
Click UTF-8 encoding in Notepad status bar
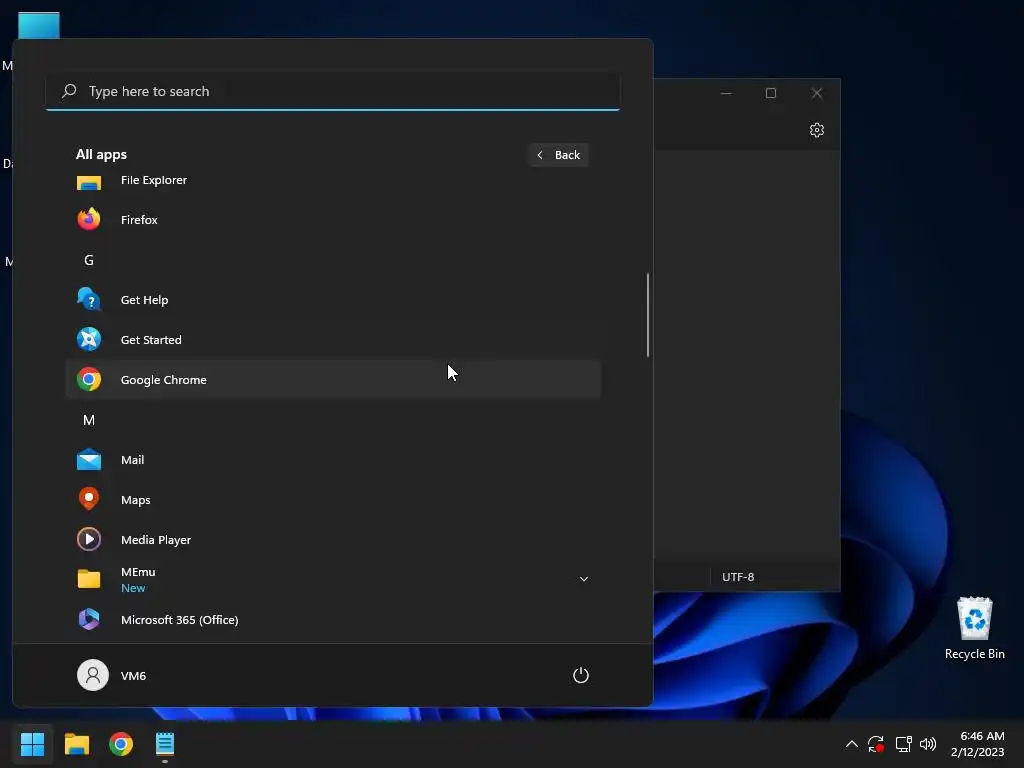[738, 577]
